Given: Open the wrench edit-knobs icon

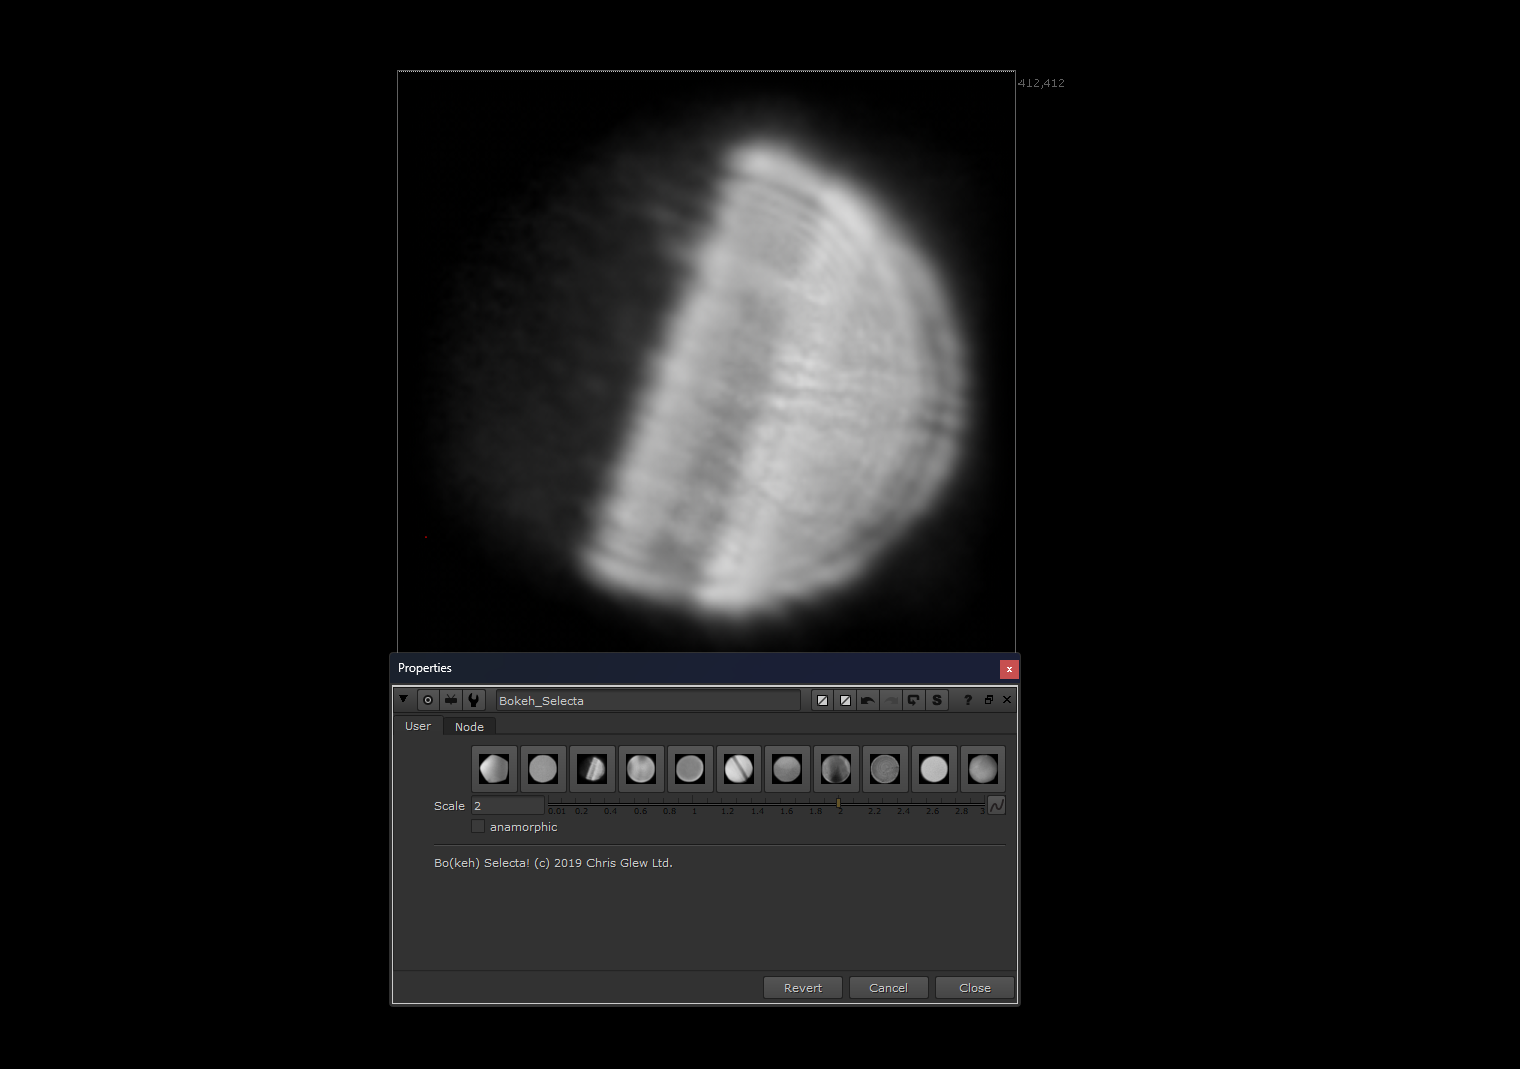Looking at the screenshot, I should pyautogui.click(x=474, y=700).
